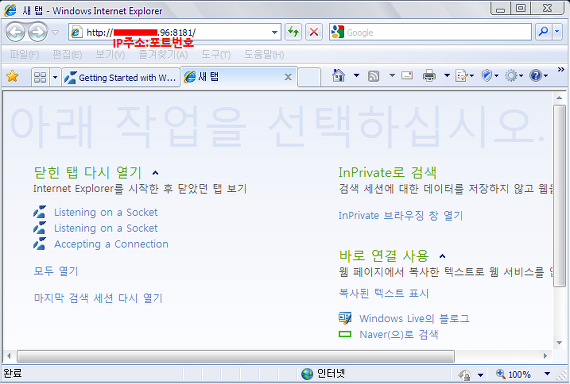This screenshot has height=384, width=570.
Task: Open the tab list dropdown arrow
Action: pos(55,77)
